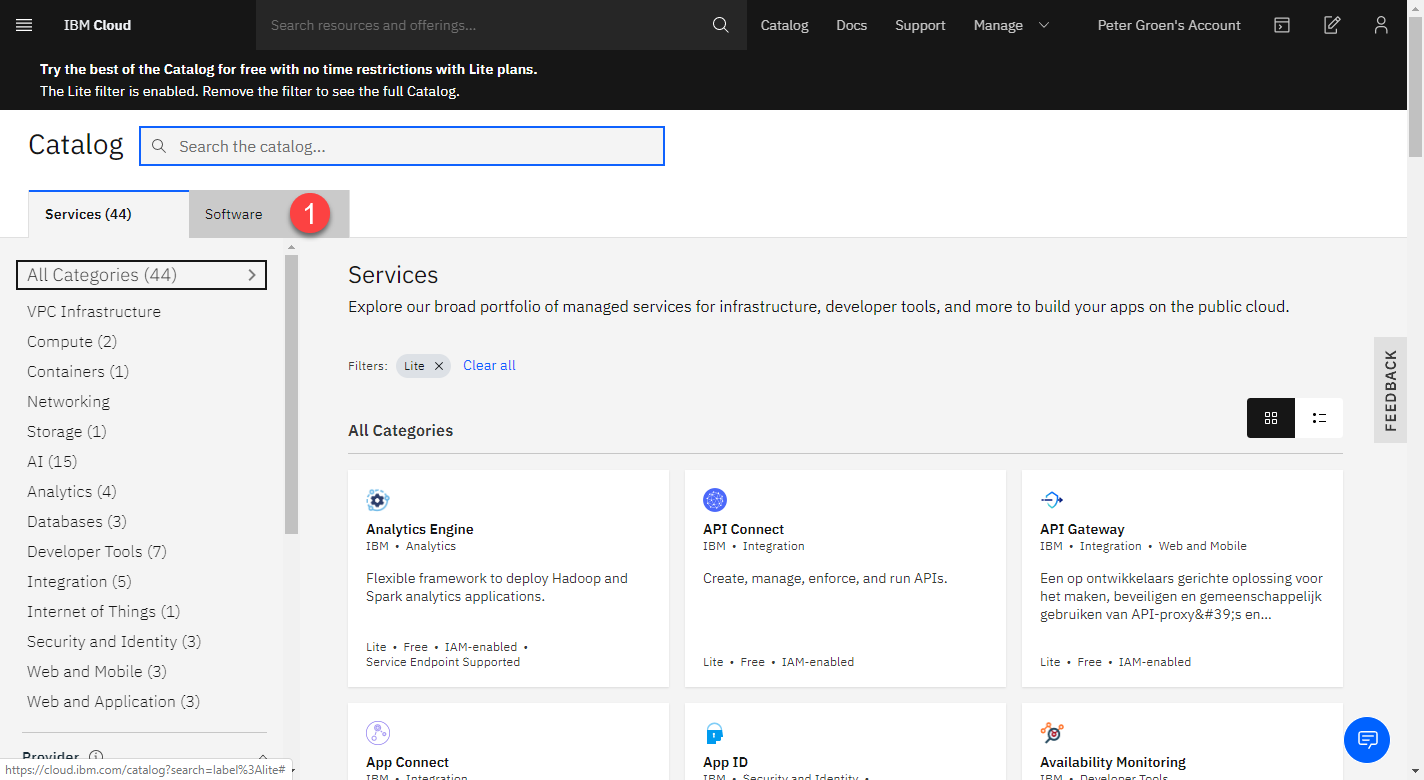Open the Analytics Engine card title
Viewport: 1424px width, 780px height.
click(x=420, y=529)
